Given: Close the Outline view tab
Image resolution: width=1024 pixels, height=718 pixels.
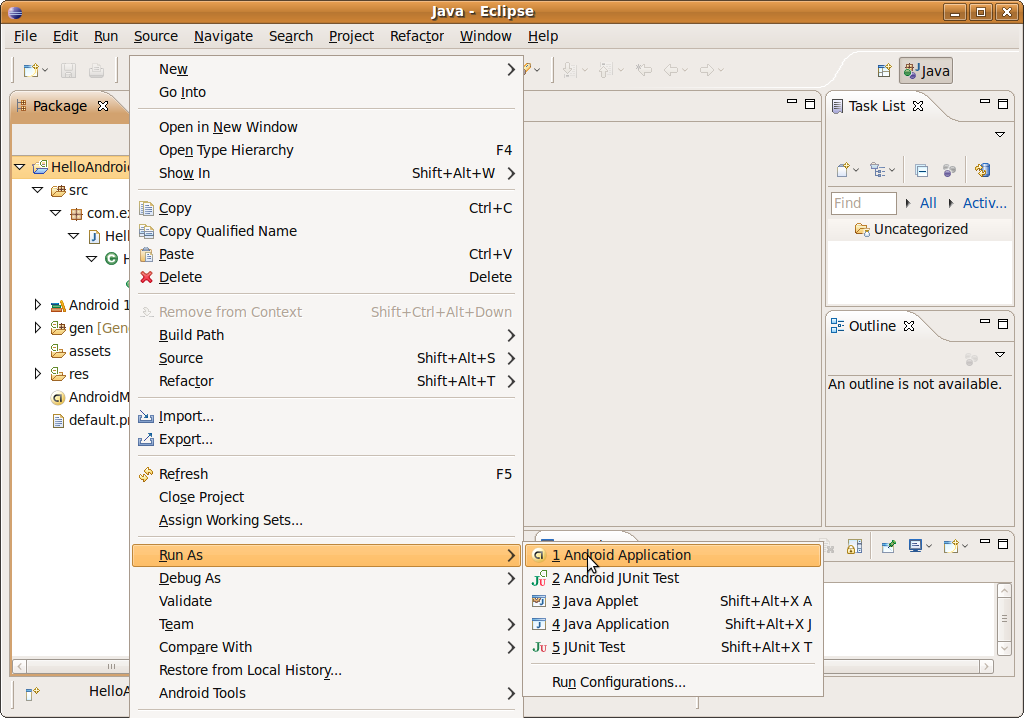Looking at the screenshot, I should 909,326.
